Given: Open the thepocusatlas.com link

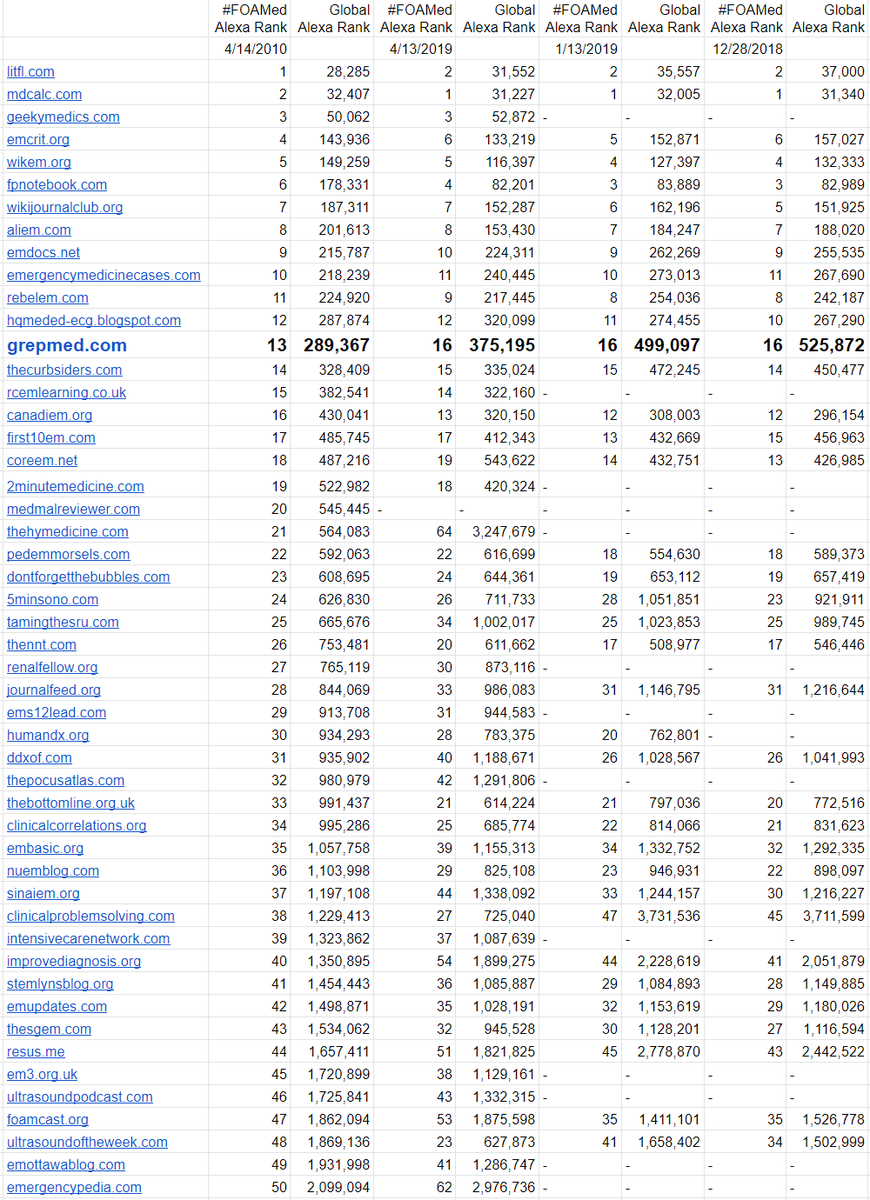Looking at the screenshot, I should pyautogui.click(x=66, y=781).
